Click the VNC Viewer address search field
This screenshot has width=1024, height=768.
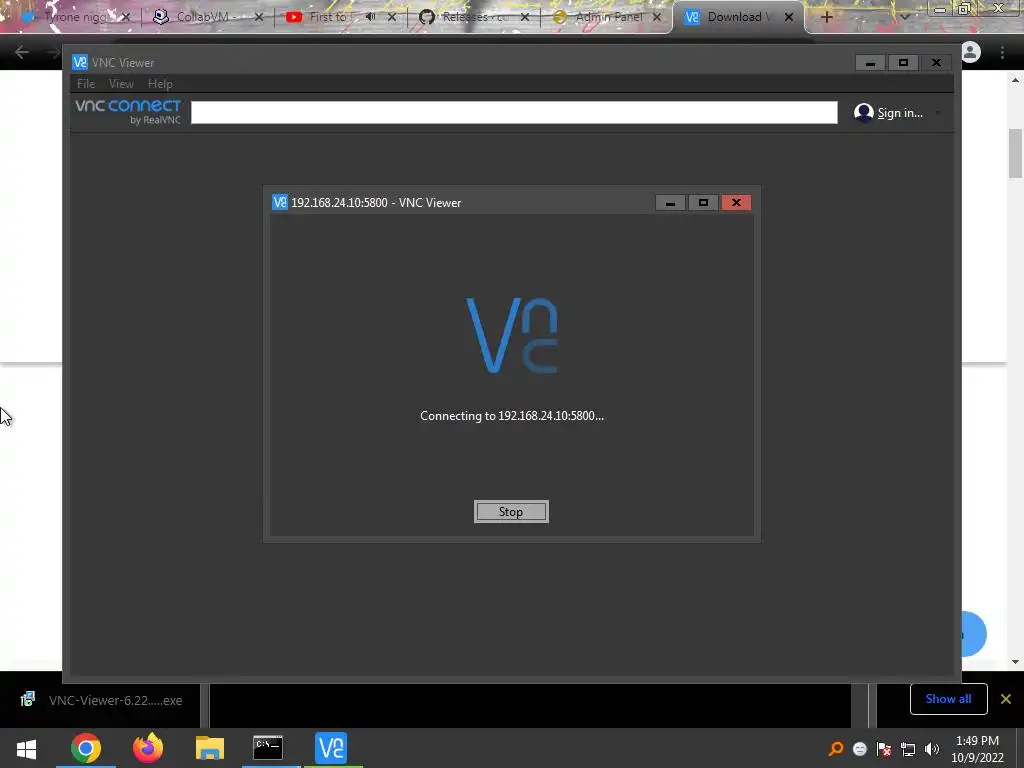click(514, 112)
